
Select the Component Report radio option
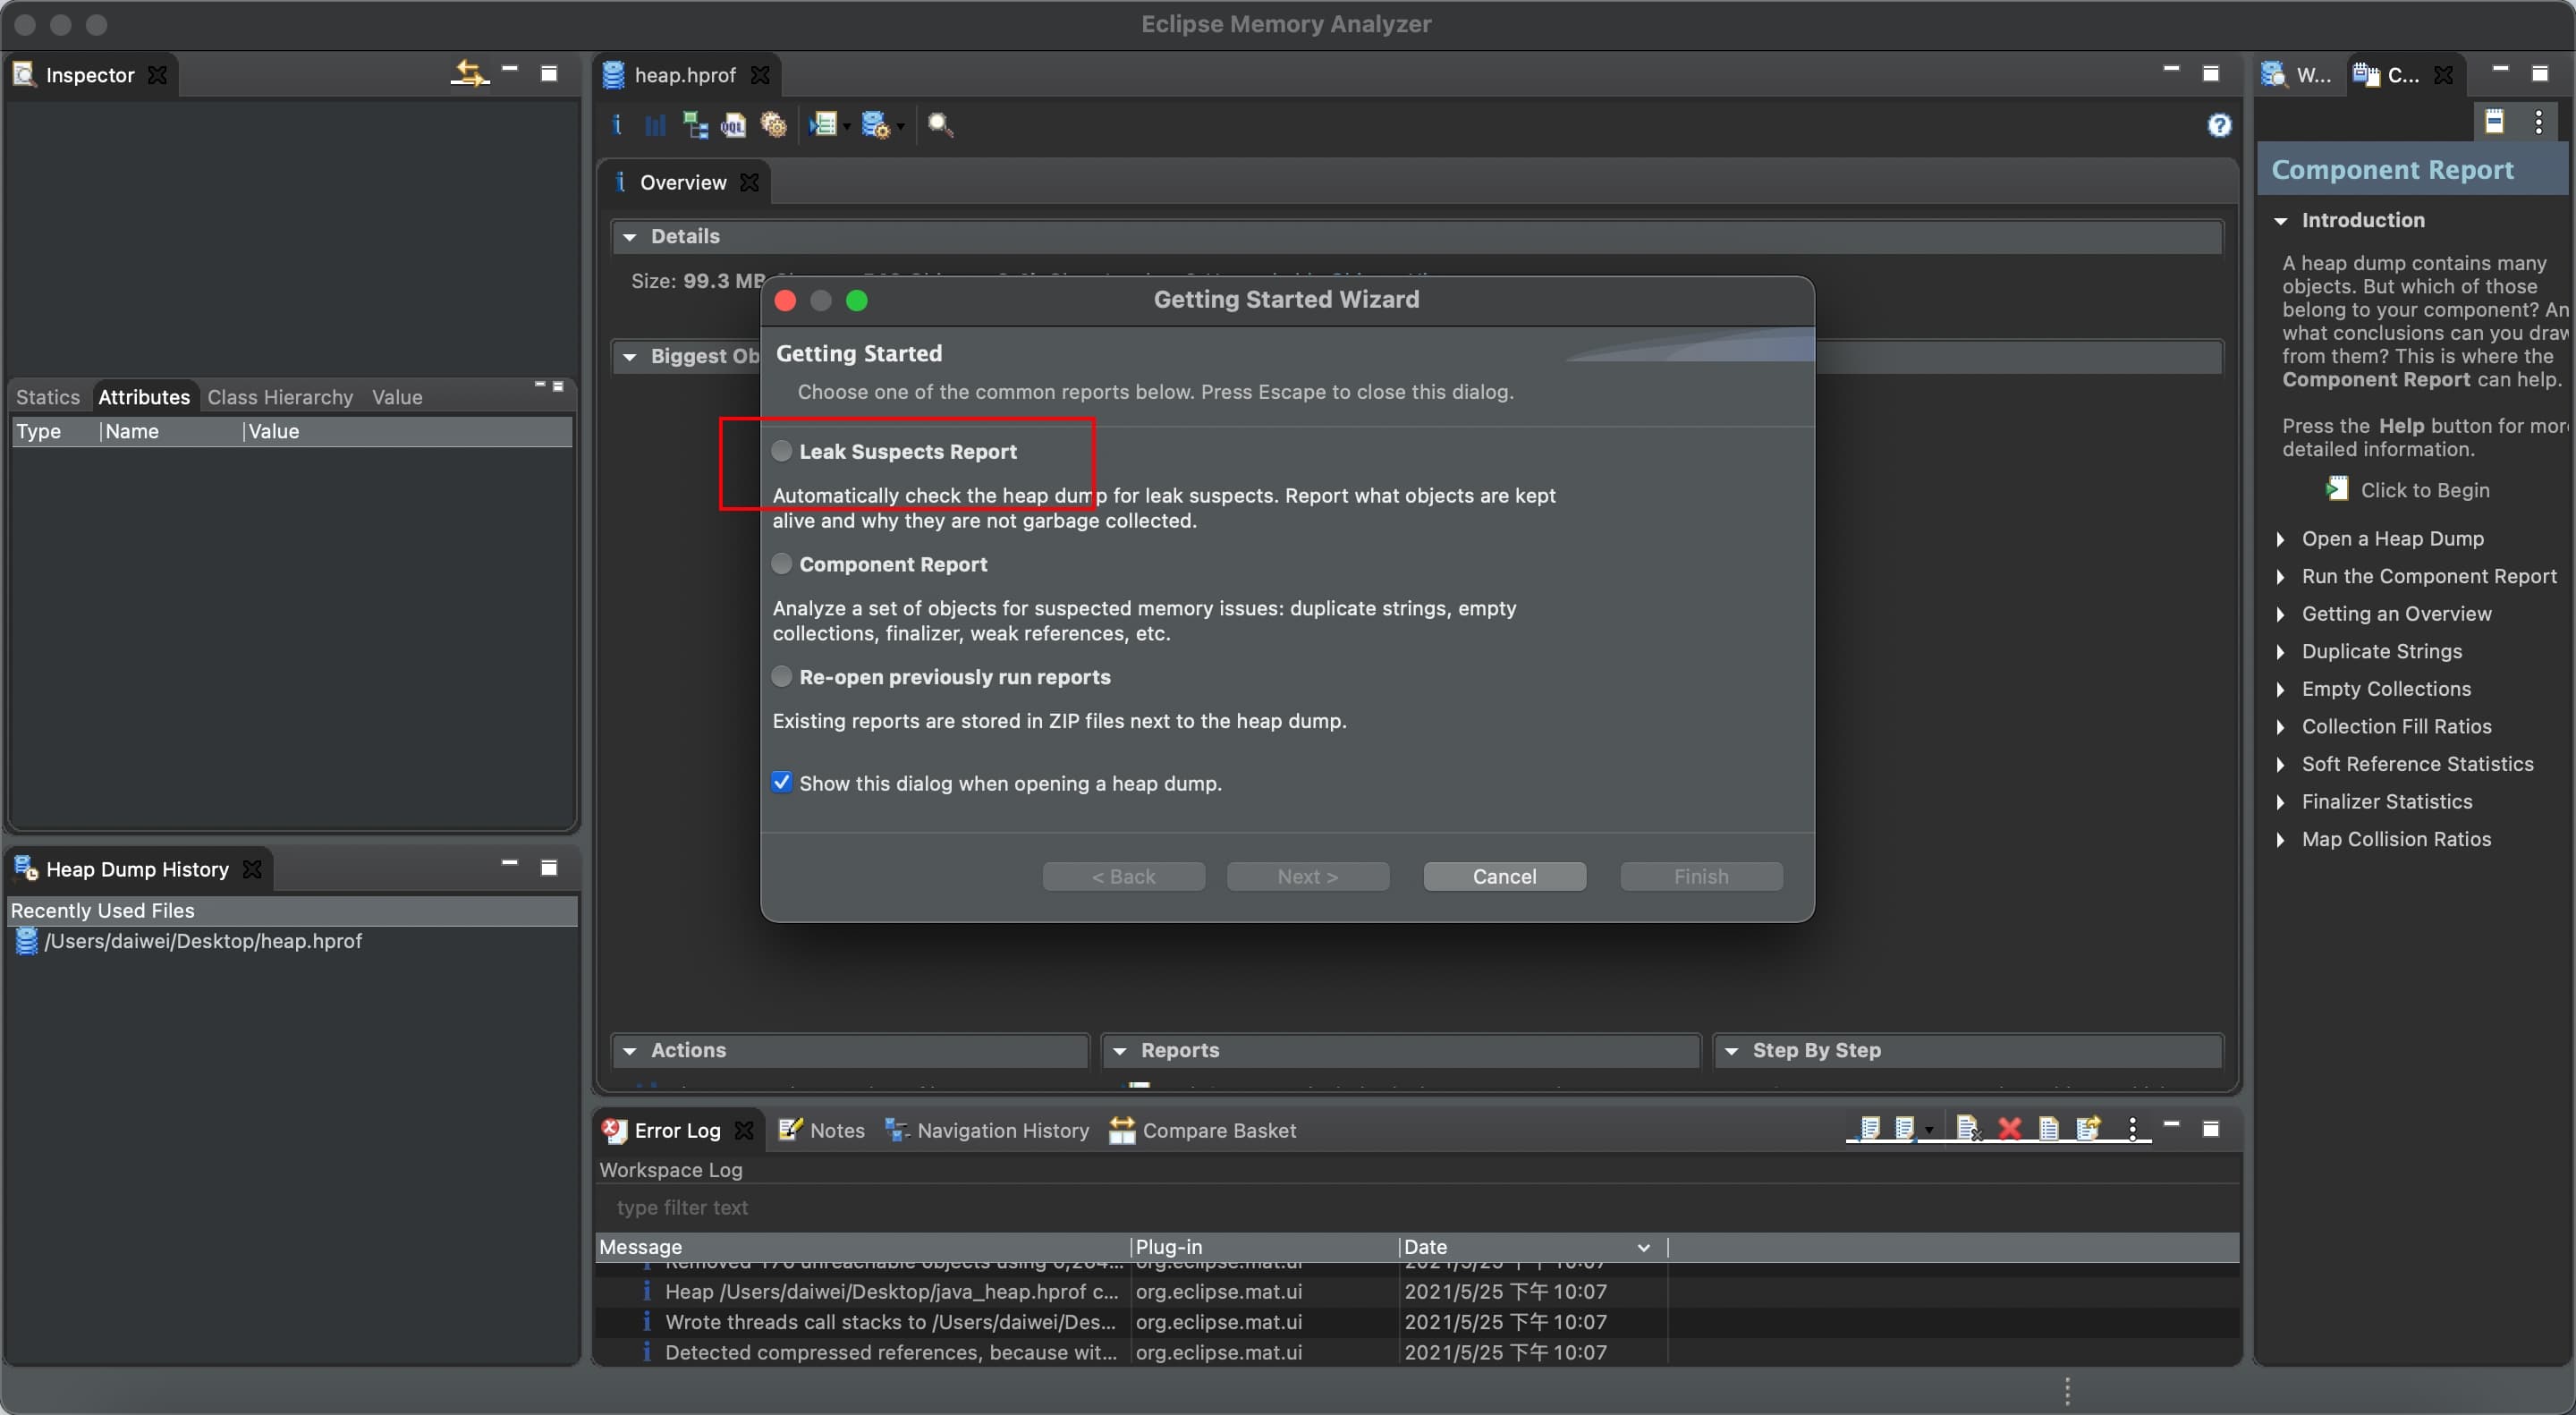(x=782, y=564)
